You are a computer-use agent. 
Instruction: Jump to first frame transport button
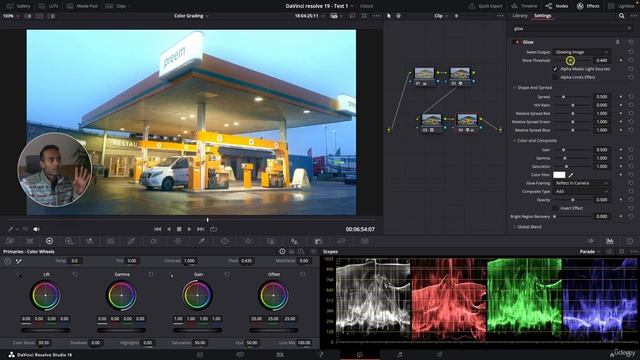(x=157, y=229)
